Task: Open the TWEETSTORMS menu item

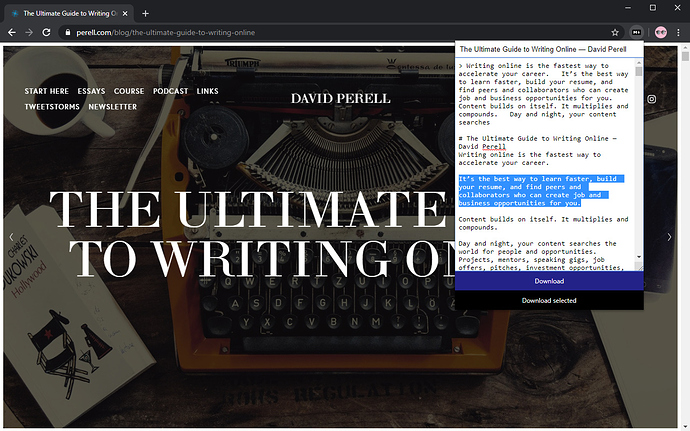Action: pos(52,107)
